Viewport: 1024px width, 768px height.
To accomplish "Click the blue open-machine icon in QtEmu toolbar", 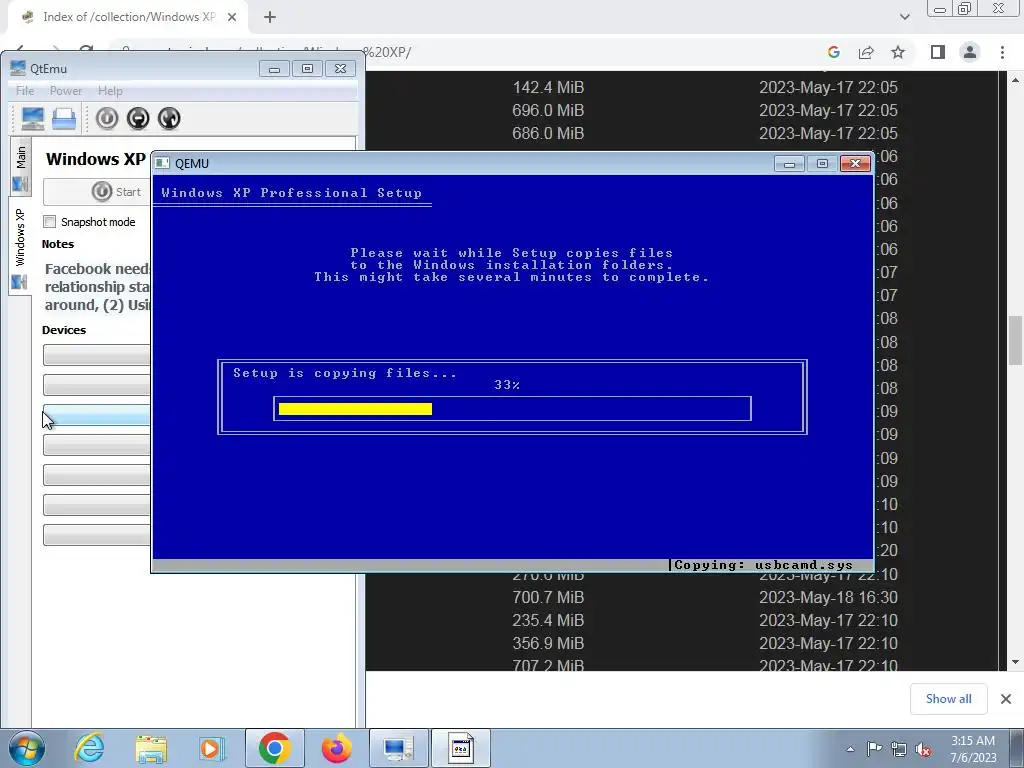I will [x=64, y=118].
